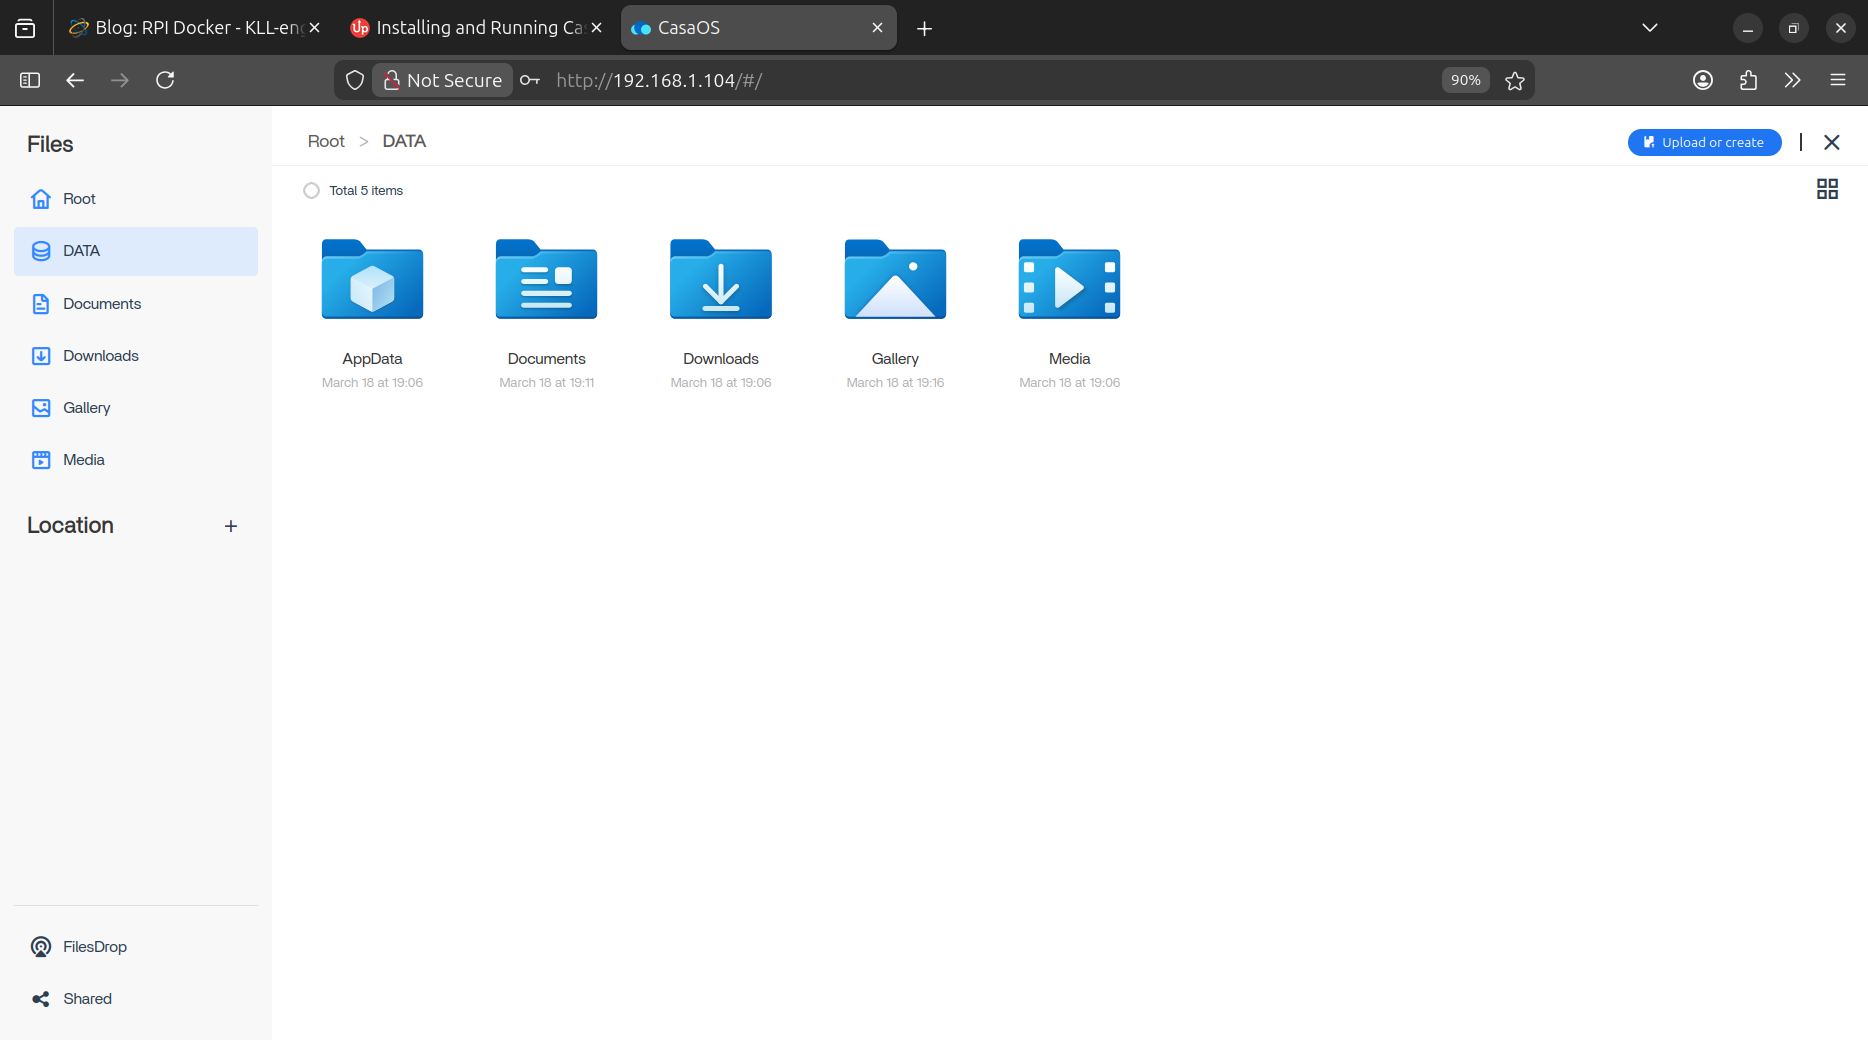Select Gallery in the Files sidebar
The height and width of the screenshot is (1040, 1868).
(x=86, y=407)
